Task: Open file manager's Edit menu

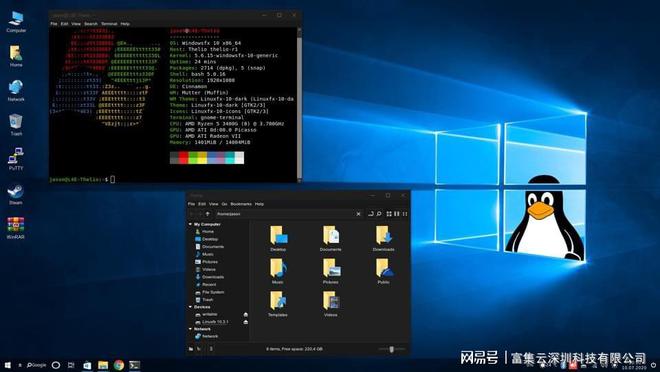Action: [x=202, y=204]
